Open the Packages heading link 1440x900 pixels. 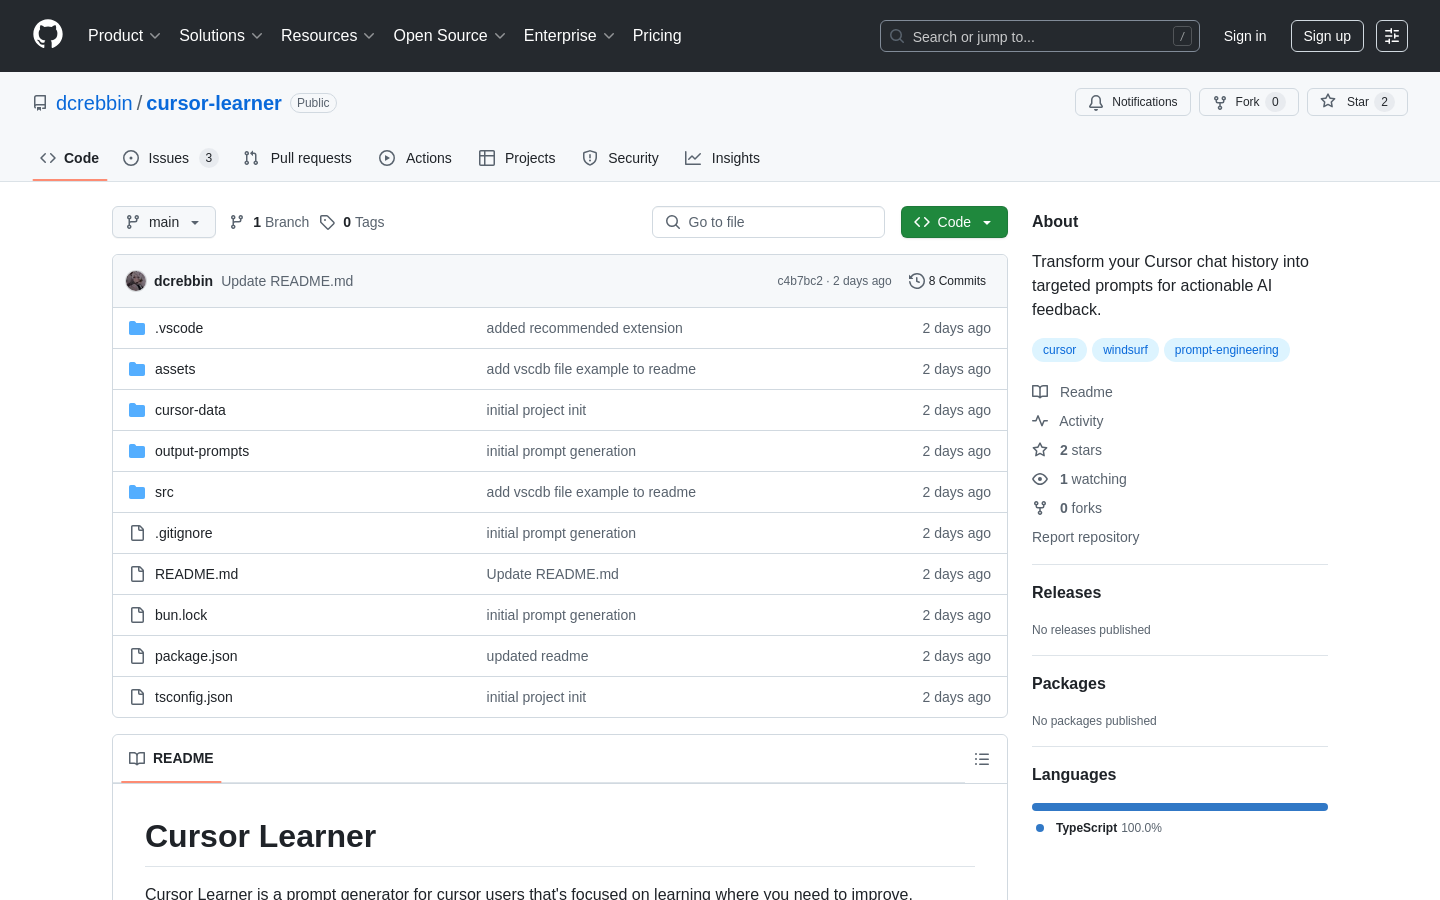click(1068, 683)
